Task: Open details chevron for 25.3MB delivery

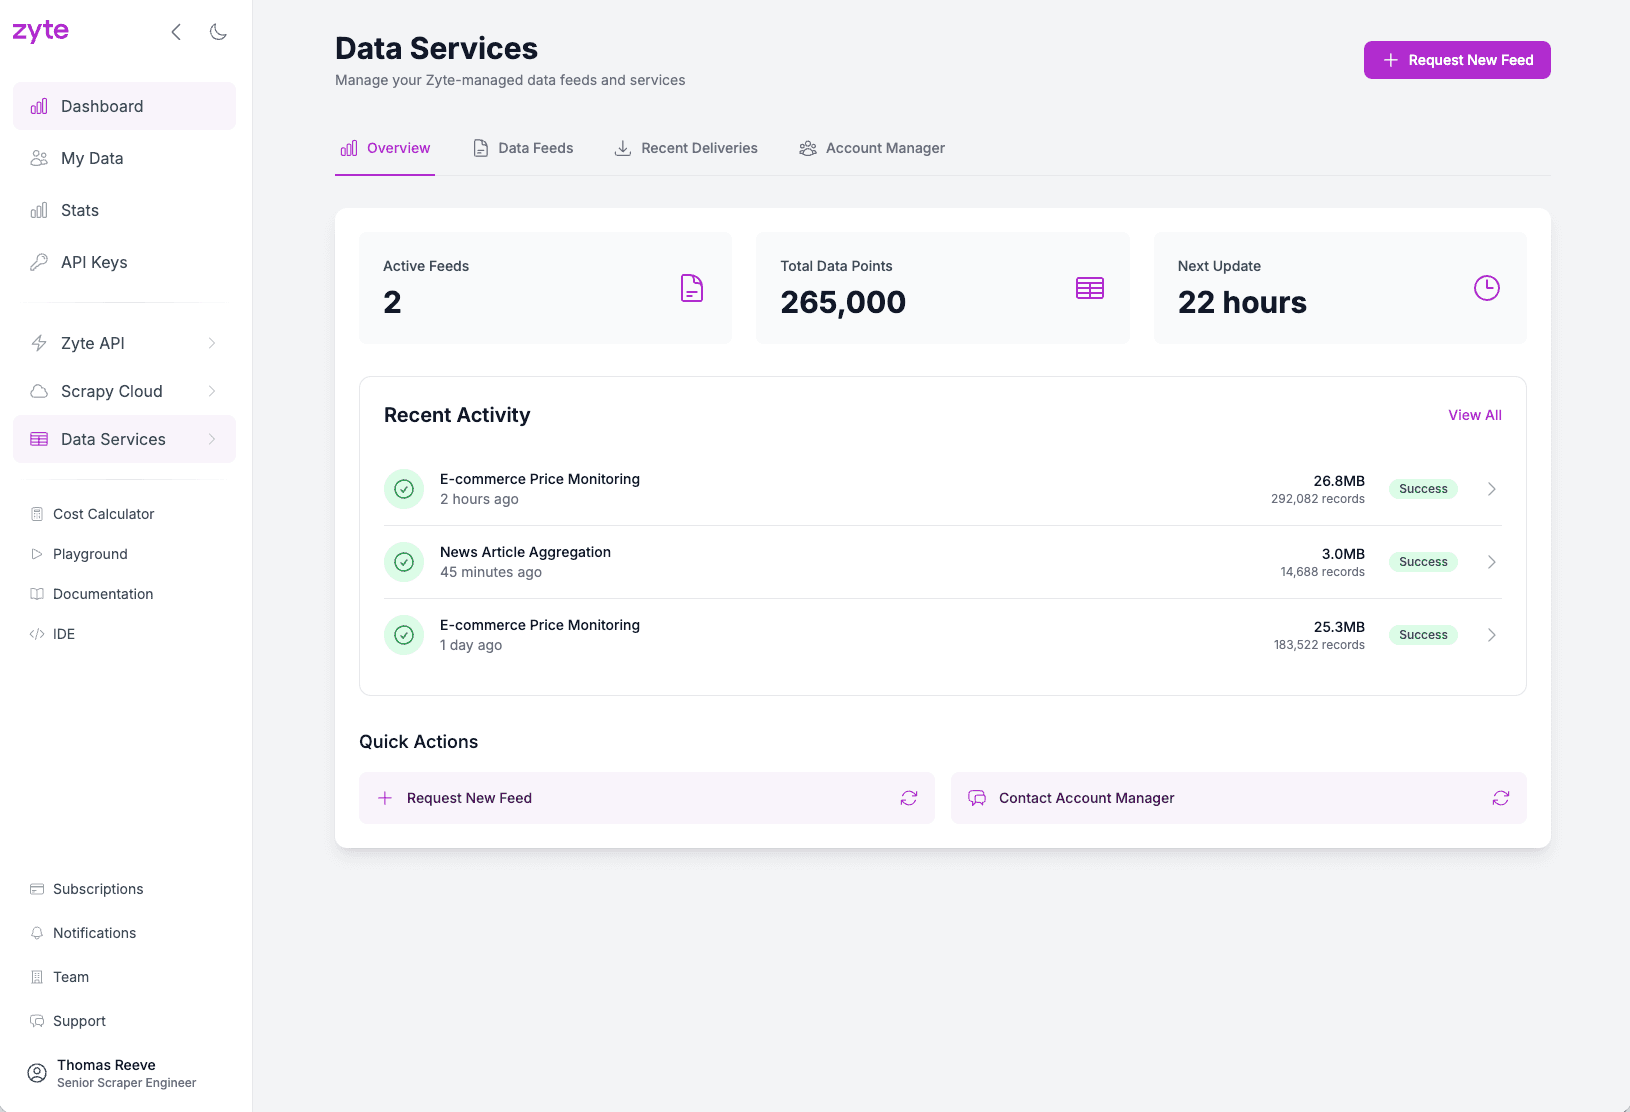Action: (x=1492, y=635)
